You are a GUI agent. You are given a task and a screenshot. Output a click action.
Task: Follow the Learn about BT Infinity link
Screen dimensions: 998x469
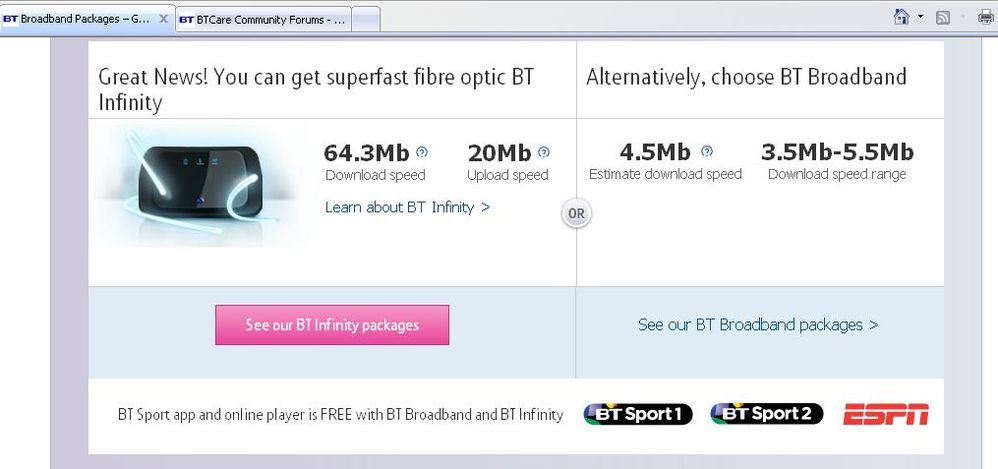(x=407, y=207)
